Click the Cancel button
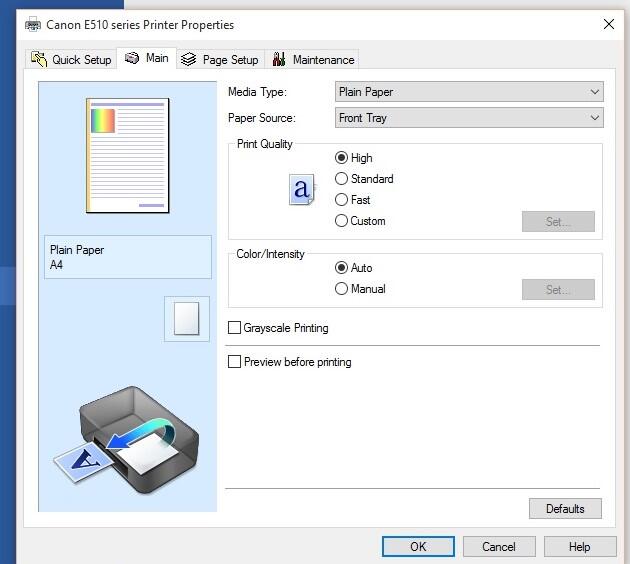Viewport: 630px width, 564px height. pos(499,546)
